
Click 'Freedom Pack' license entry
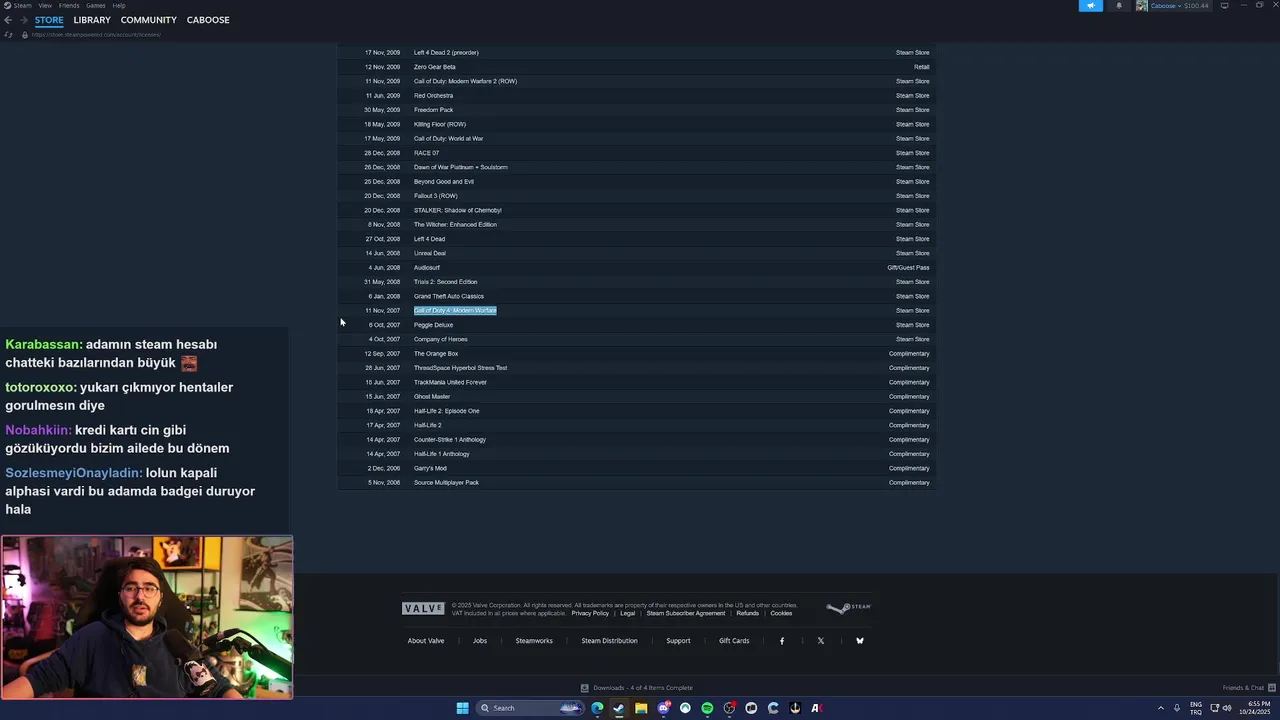(x=433, y=110)
